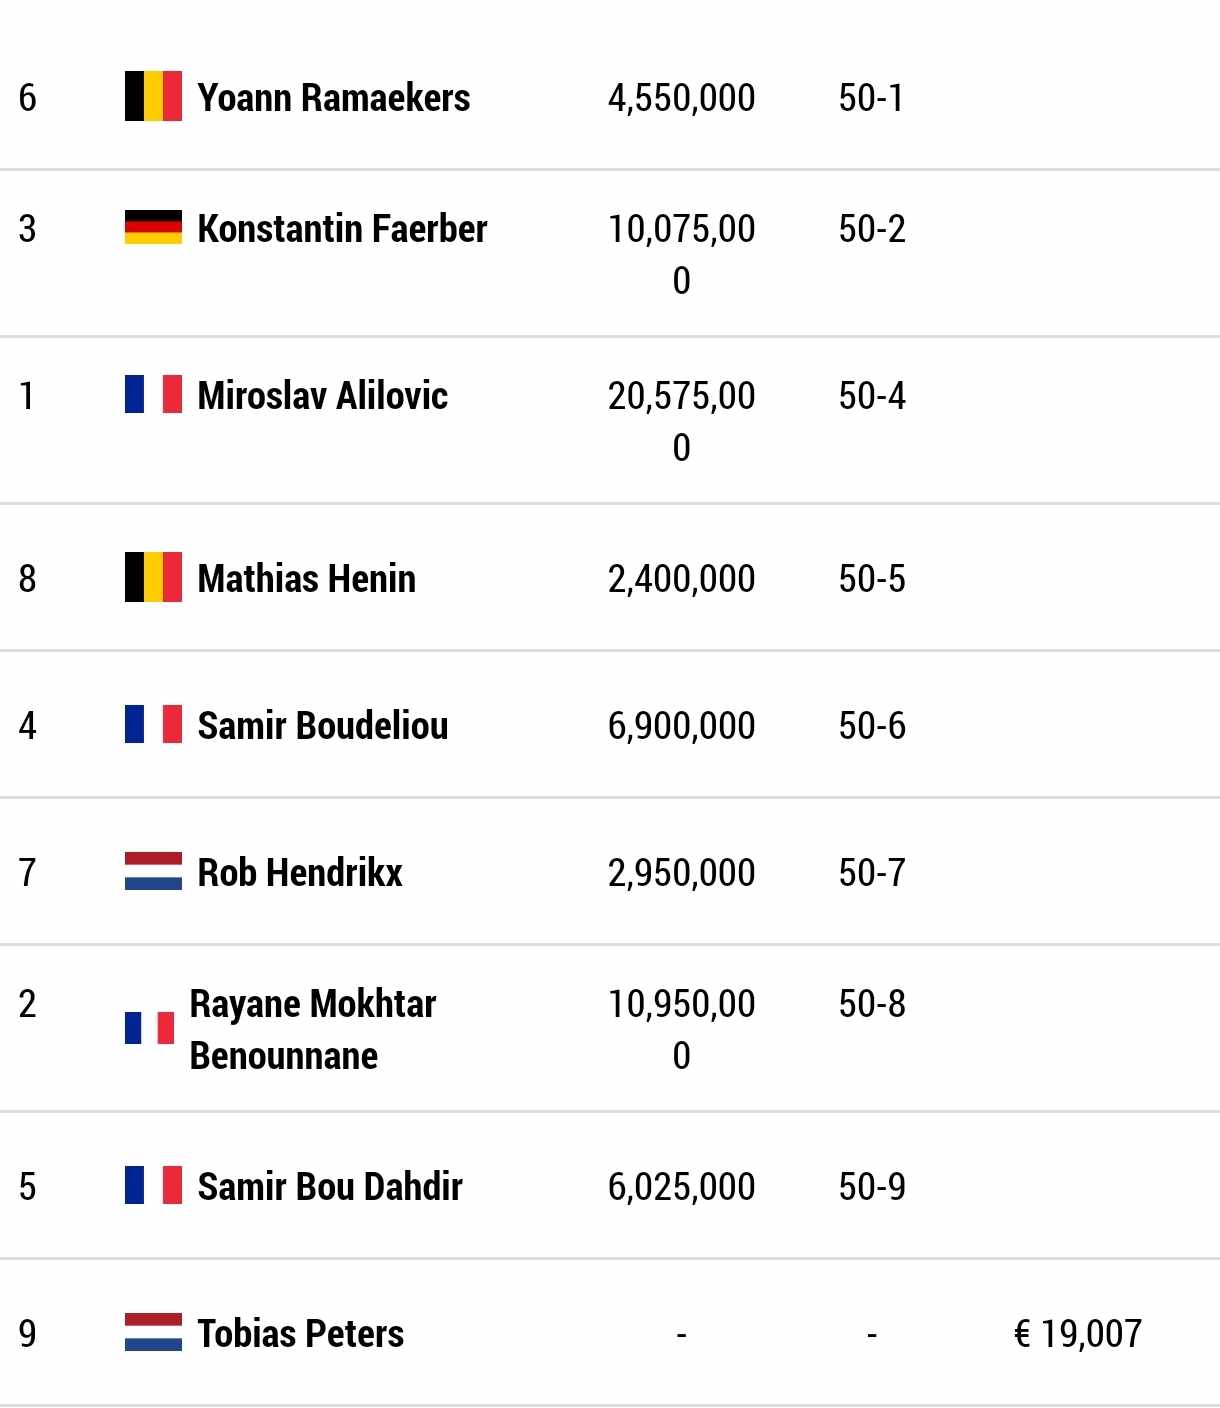Open Rob Hendrikx profile link
The image size is (1220, 1408).
click(x=300, y=873)
